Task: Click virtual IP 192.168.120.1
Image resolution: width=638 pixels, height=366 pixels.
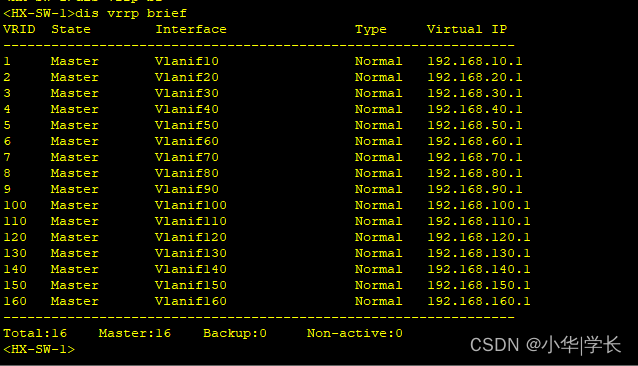Action: click(x=478, y=237)
